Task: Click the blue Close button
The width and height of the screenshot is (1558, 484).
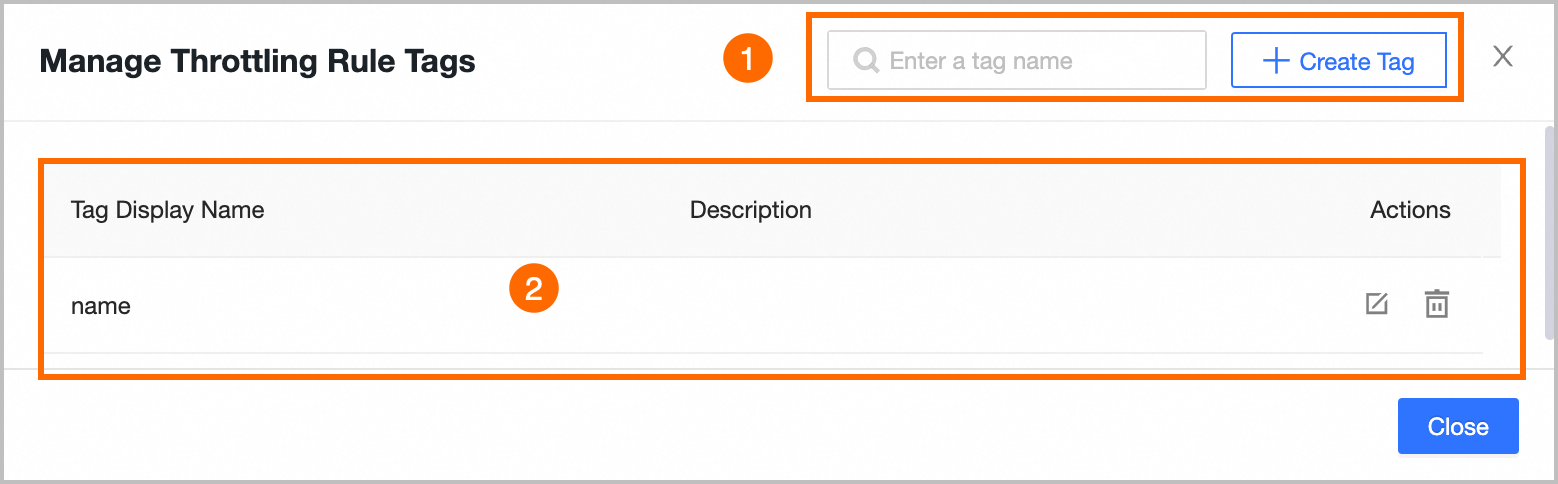Action: click(x=1457, y=426)
